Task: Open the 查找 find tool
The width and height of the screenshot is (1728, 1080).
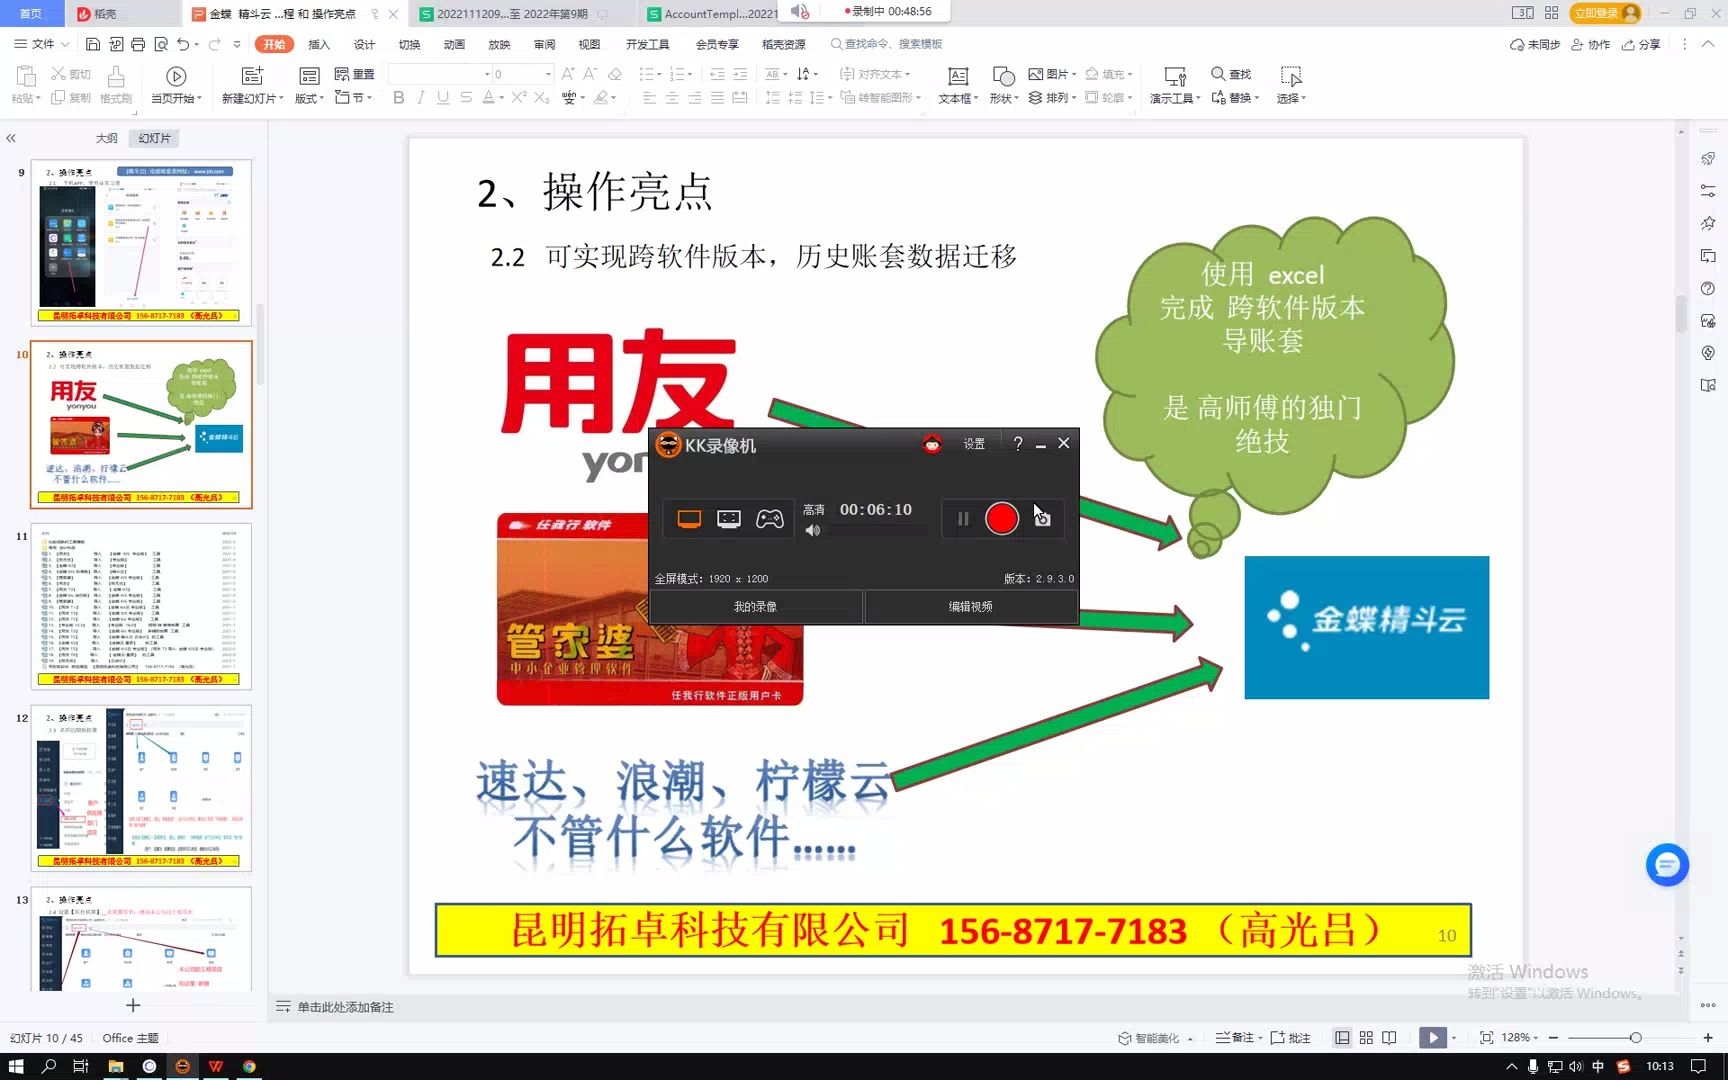Action: (1231, 72)
